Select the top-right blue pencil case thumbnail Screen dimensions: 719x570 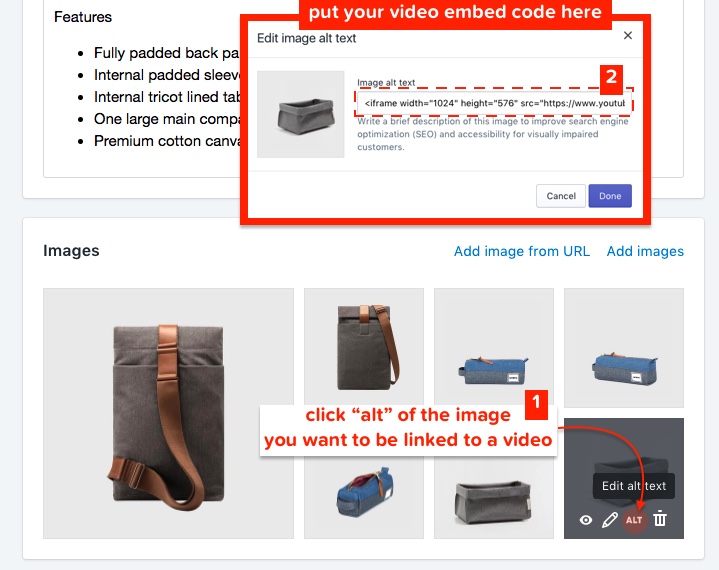point(624,348)
